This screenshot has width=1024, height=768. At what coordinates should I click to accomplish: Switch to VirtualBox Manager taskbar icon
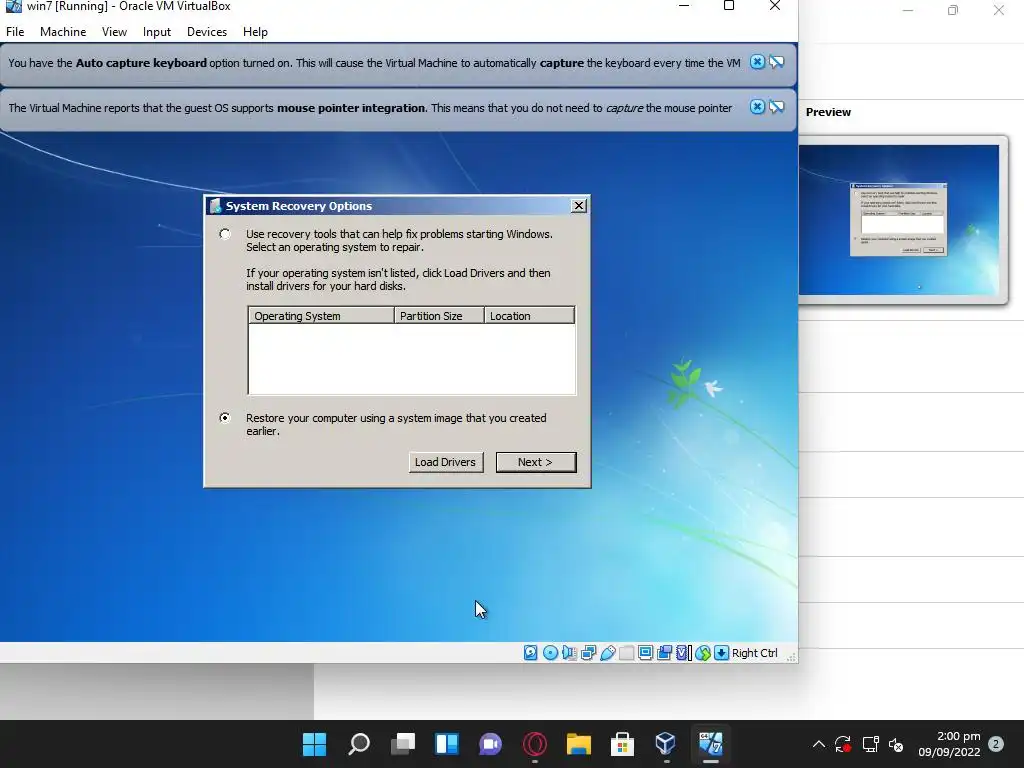666,744
